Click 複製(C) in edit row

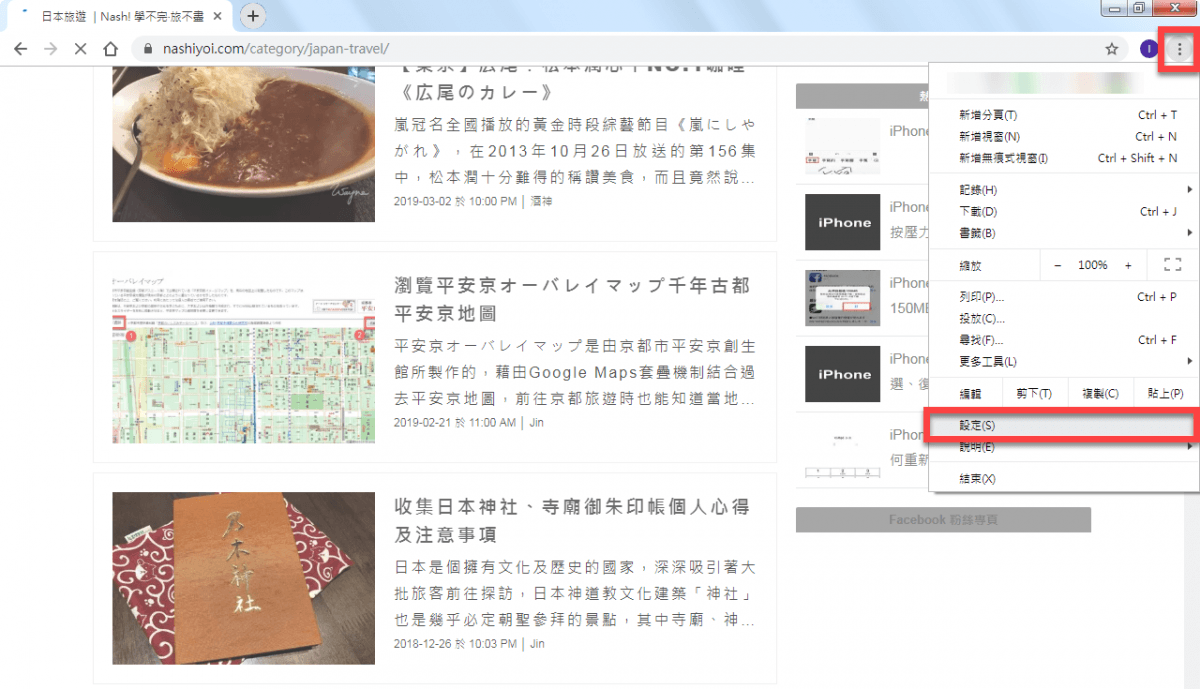point(1100,394)
